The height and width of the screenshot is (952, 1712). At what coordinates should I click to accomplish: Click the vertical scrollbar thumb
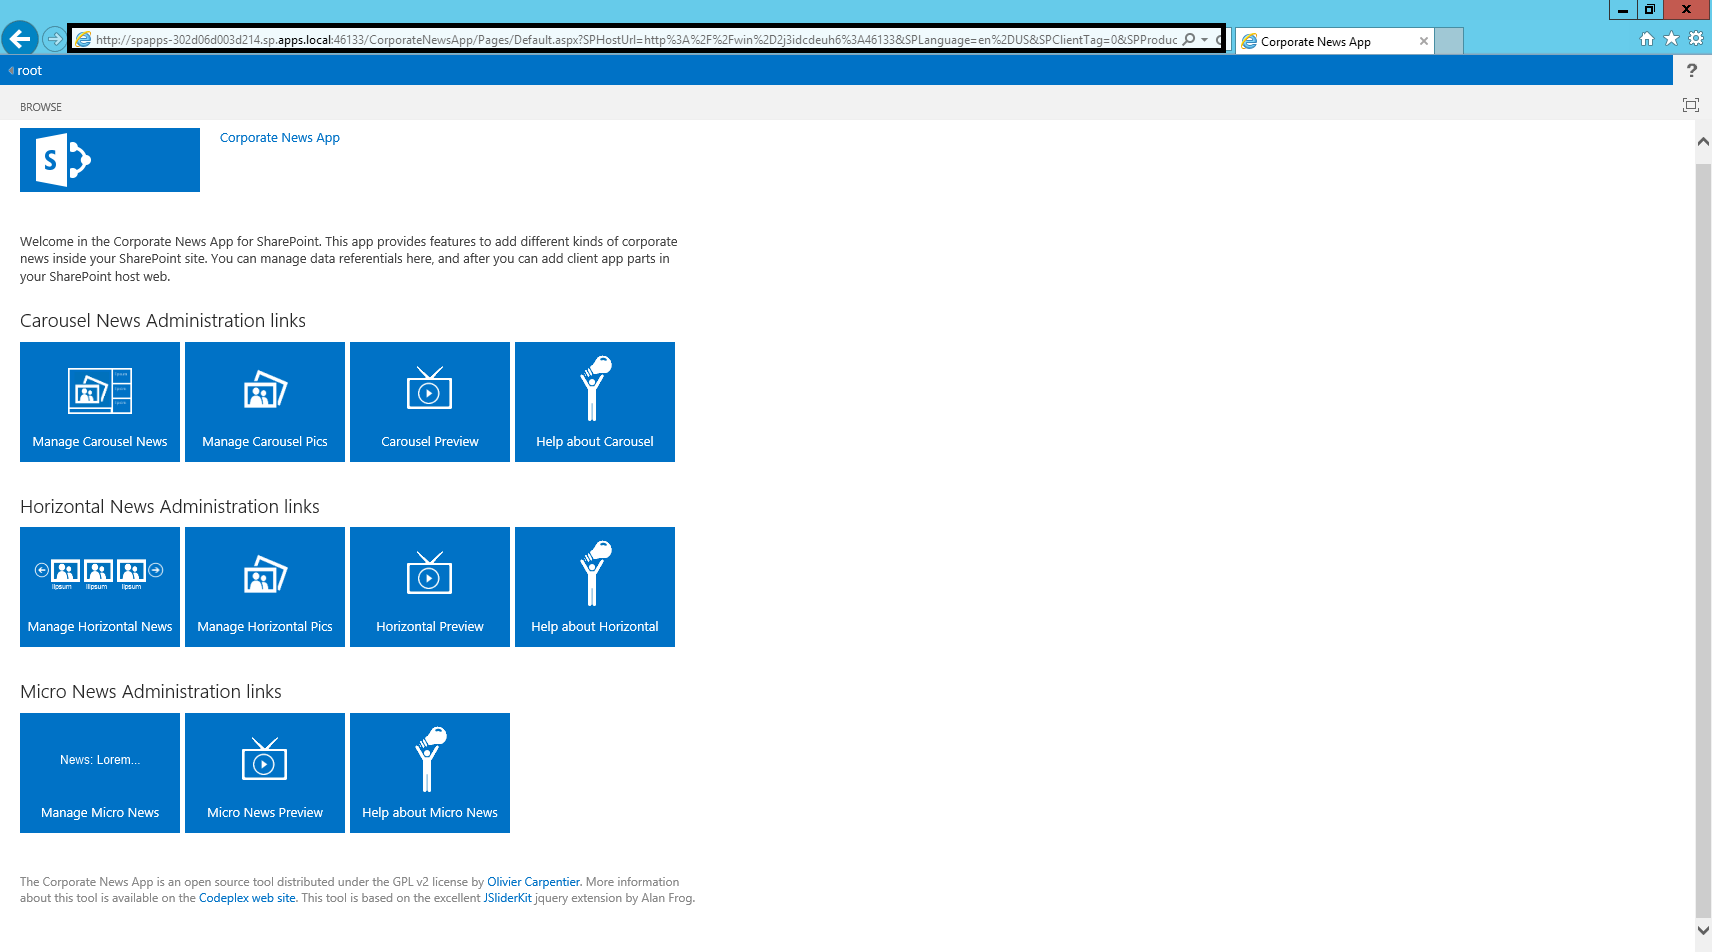tap(1703, 540)
